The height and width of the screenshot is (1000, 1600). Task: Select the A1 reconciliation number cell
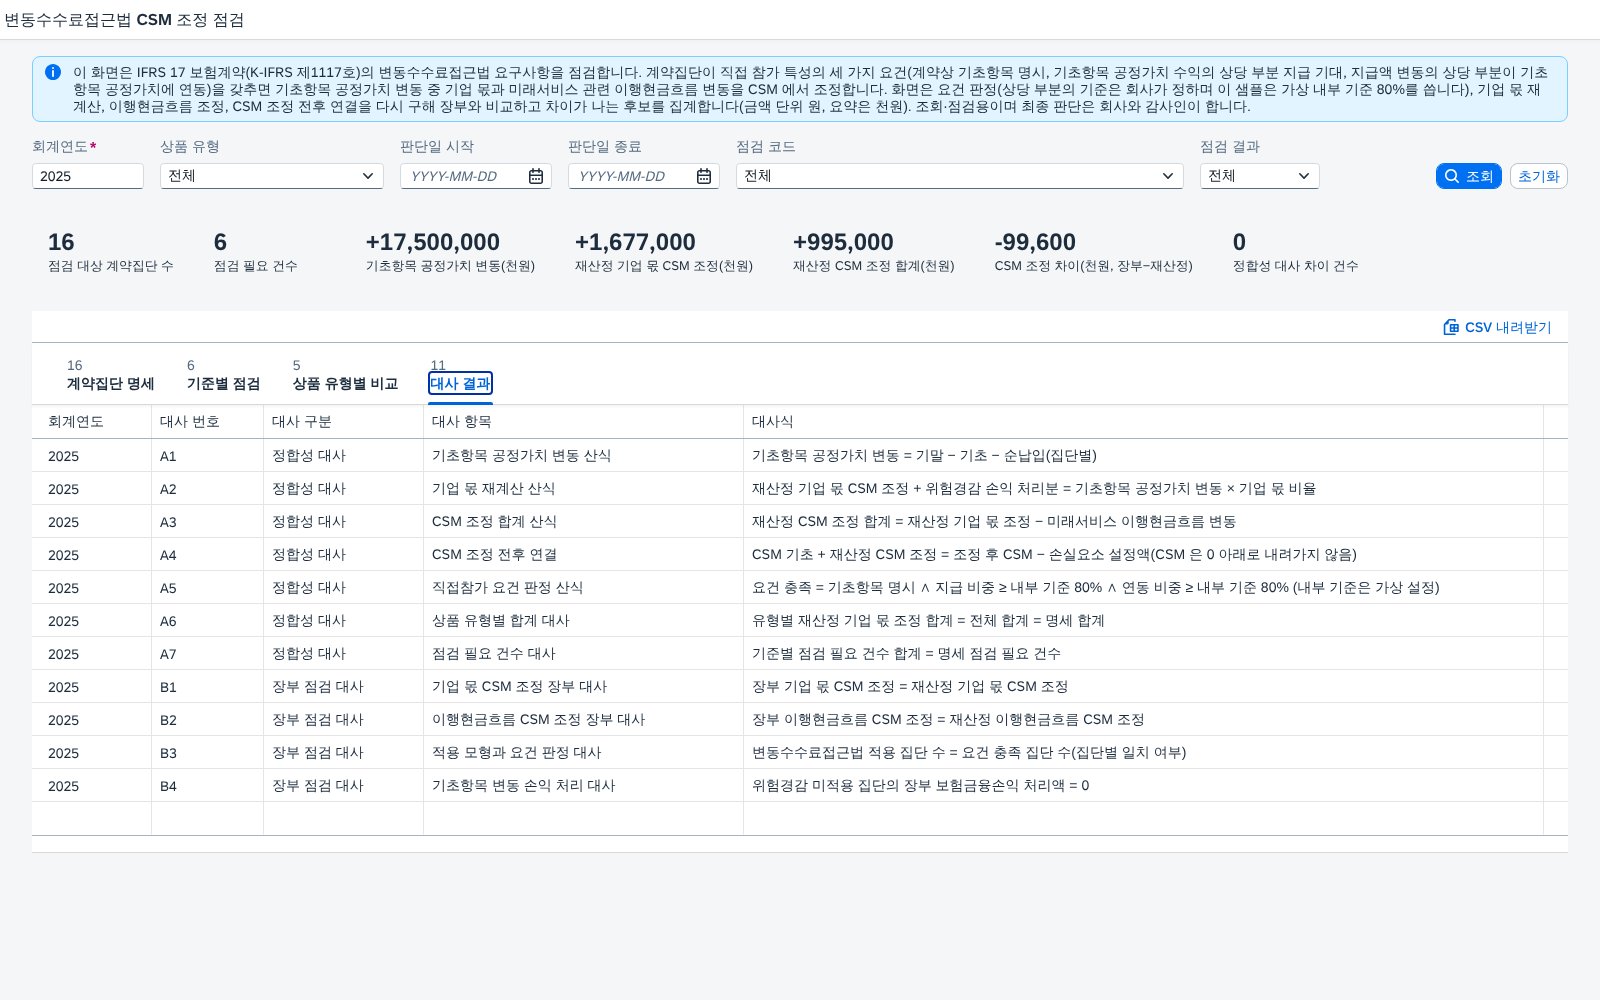pyautogui.click(x=208, y=456)
